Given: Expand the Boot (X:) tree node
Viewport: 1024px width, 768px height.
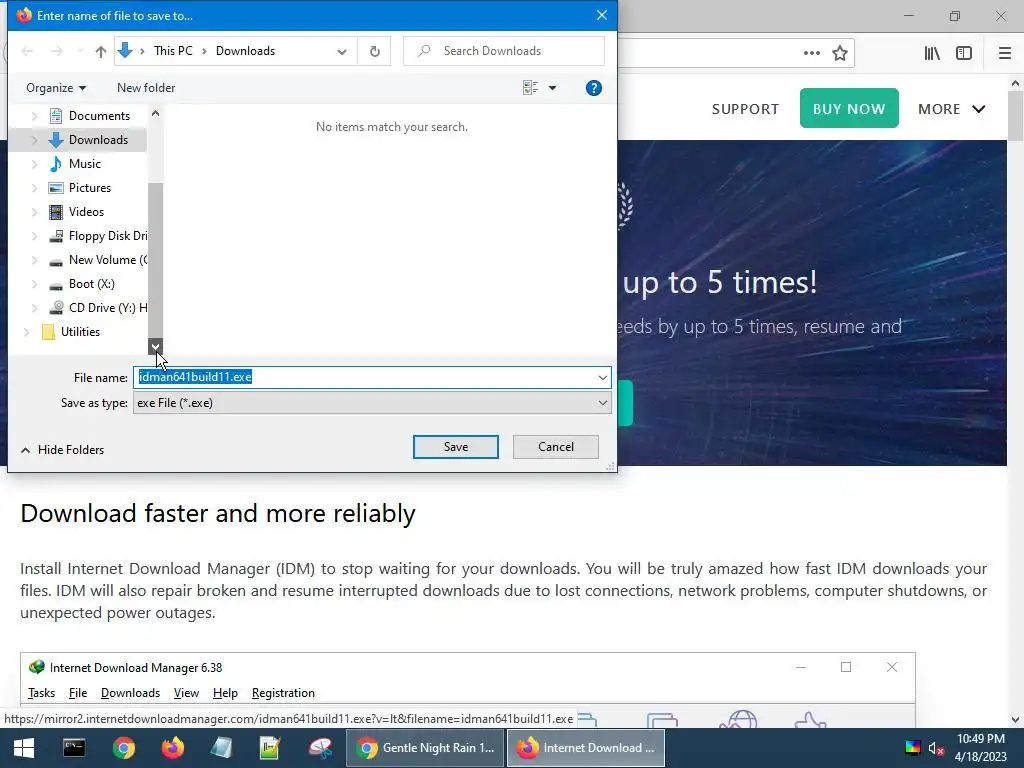Looking at the screenshot, I should 35,284.
